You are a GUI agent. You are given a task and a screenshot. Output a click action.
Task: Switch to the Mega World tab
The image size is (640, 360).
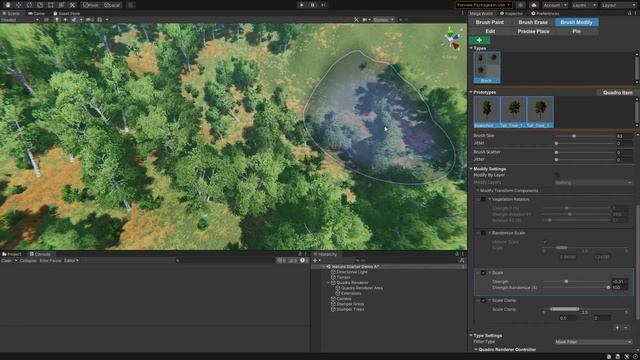481,13
